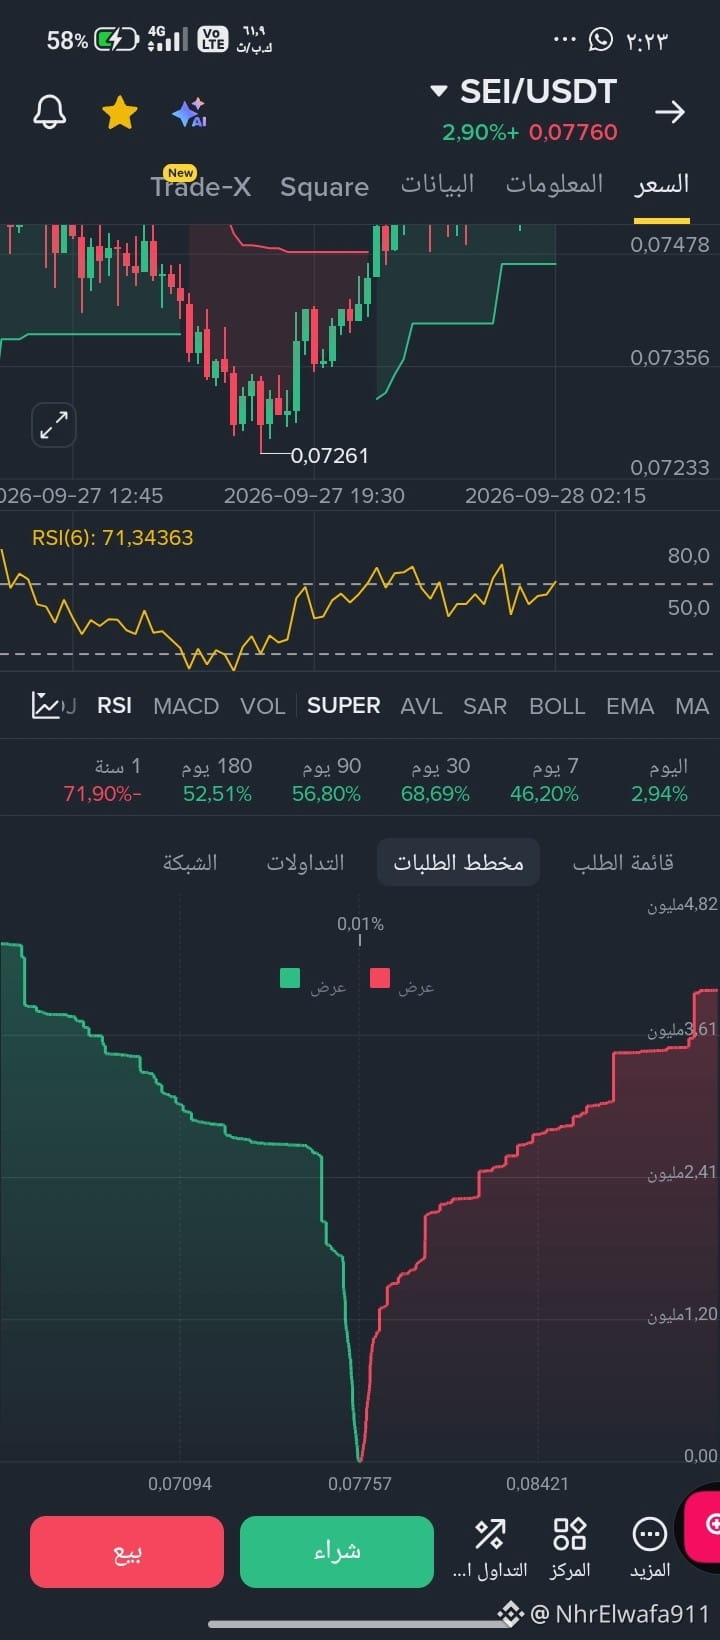Open the price alert bell icon

coord(49,113)
